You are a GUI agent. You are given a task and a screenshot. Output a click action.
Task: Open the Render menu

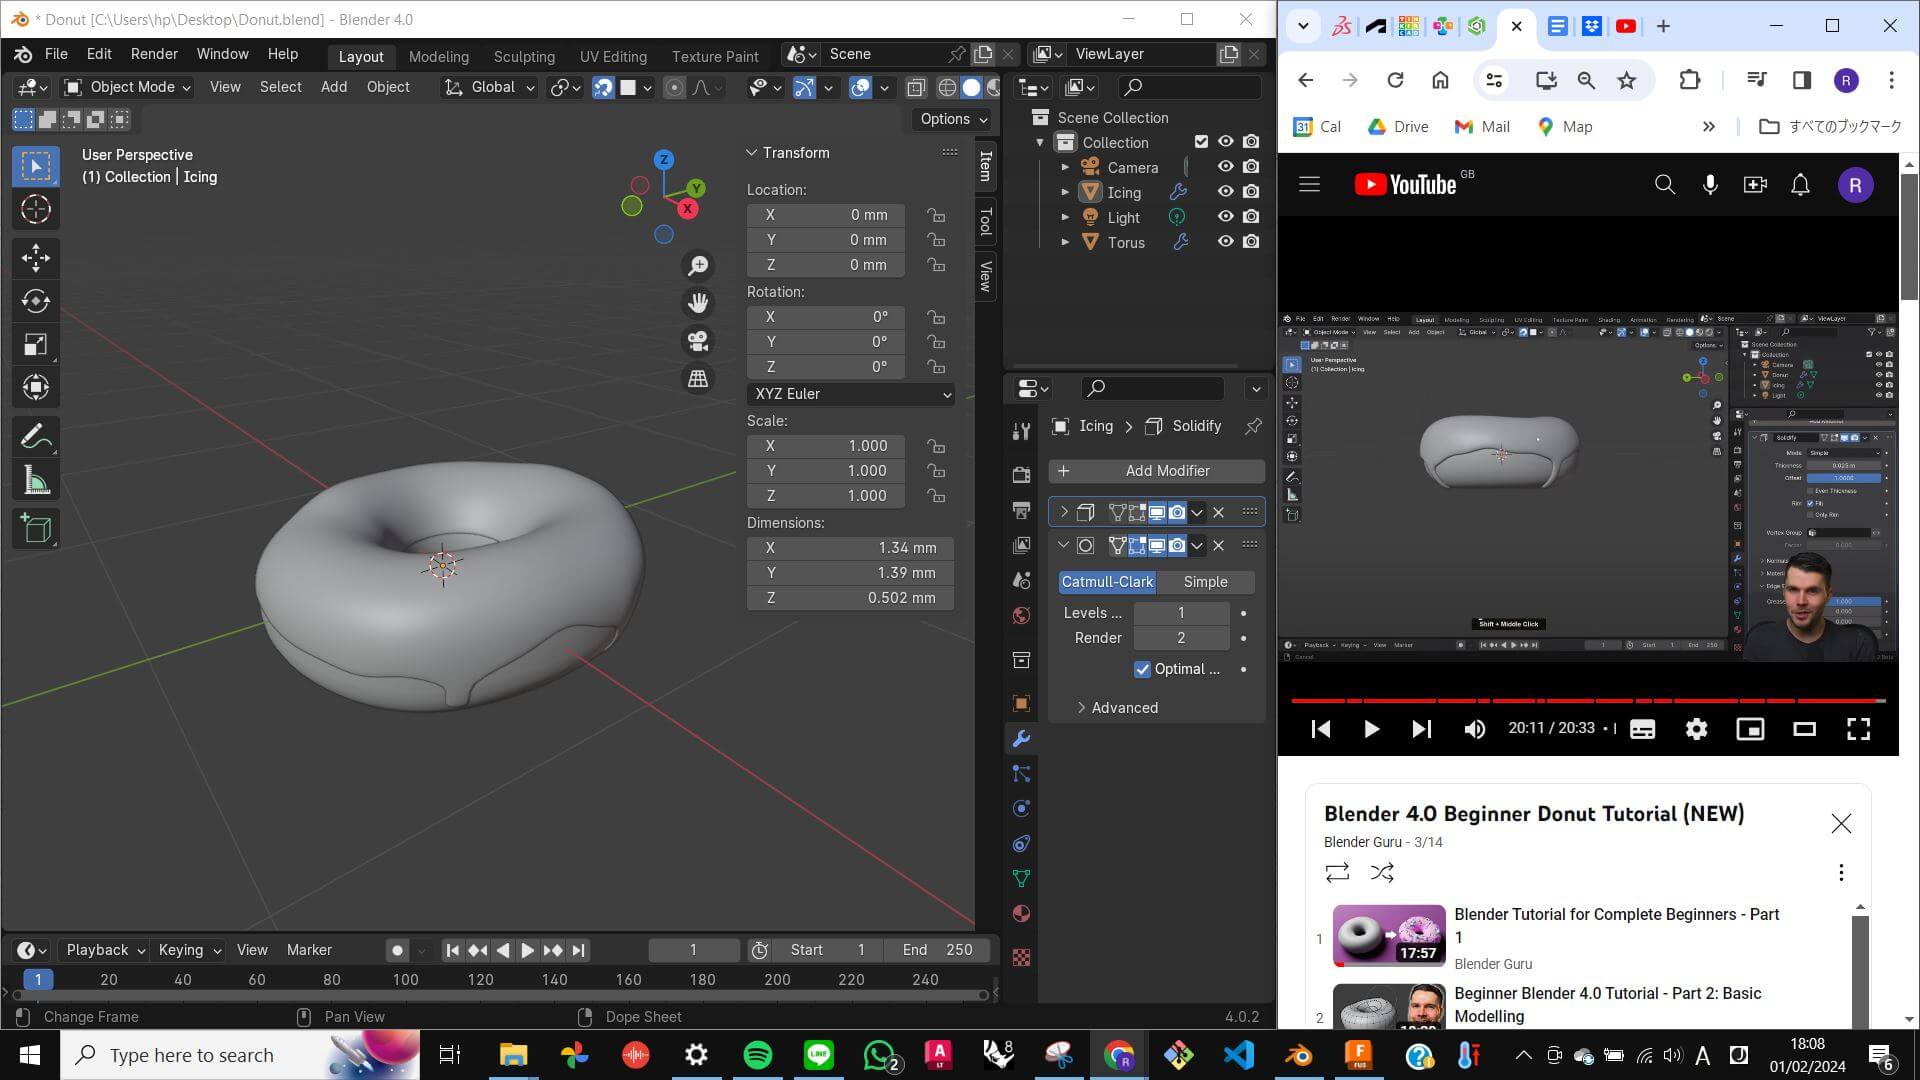click(154, 54)
